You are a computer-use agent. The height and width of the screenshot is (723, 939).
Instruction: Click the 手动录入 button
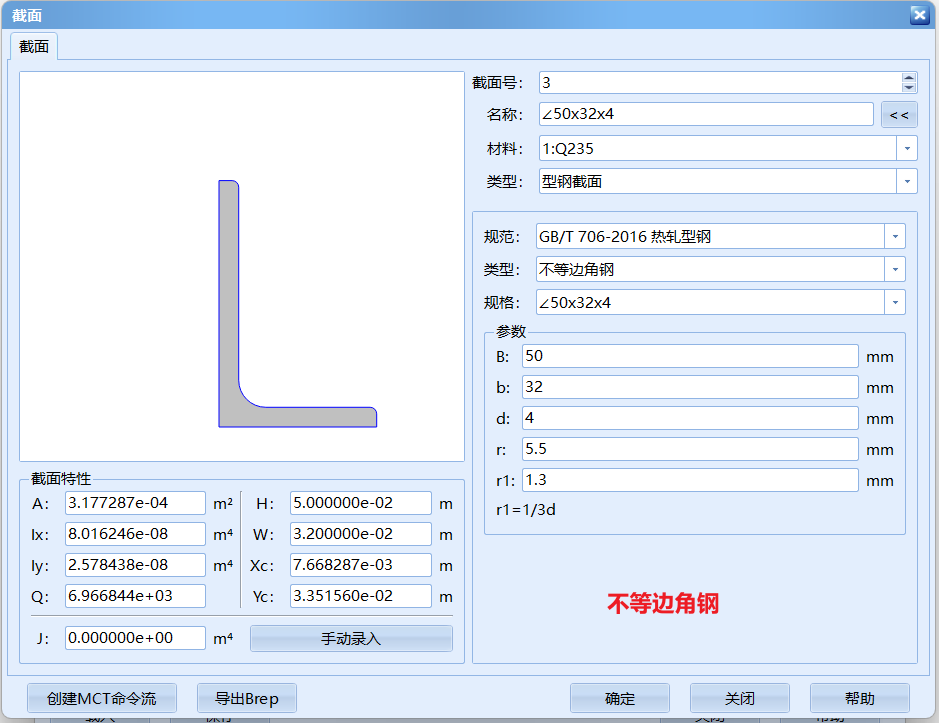tap(350, 638)
